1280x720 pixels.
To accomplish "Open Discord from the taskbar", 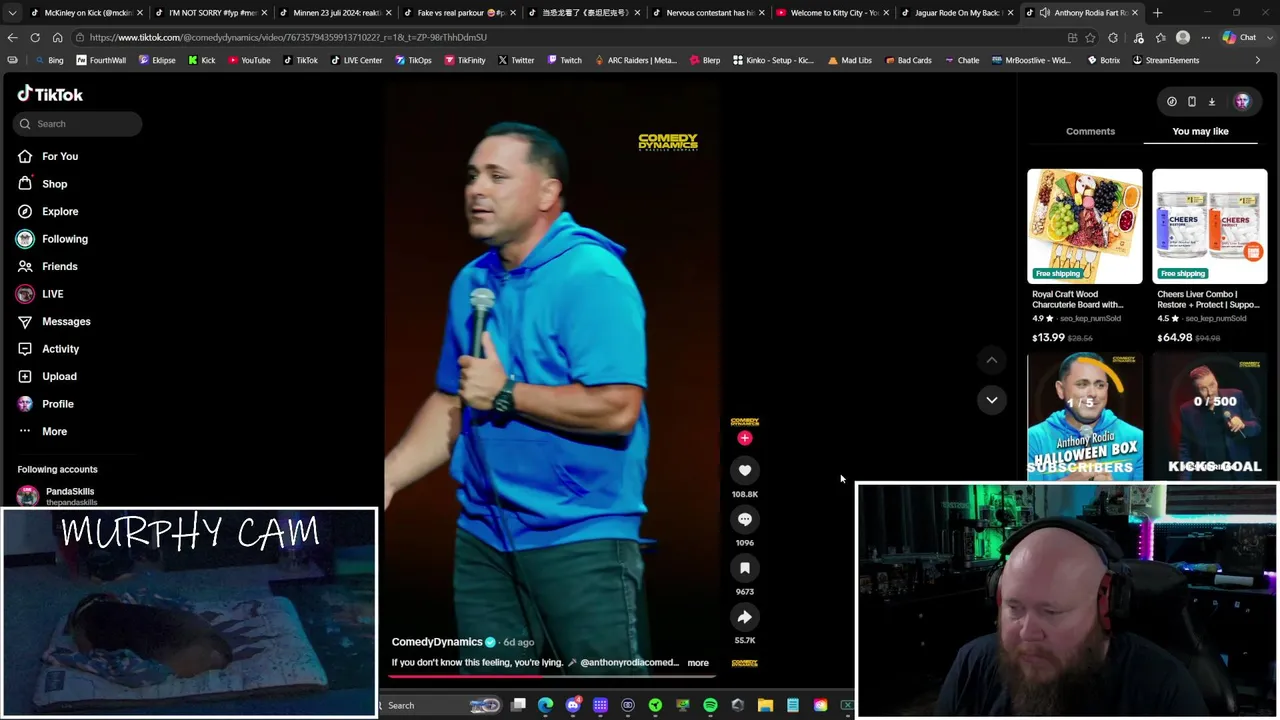I will [x=573, y=705].
